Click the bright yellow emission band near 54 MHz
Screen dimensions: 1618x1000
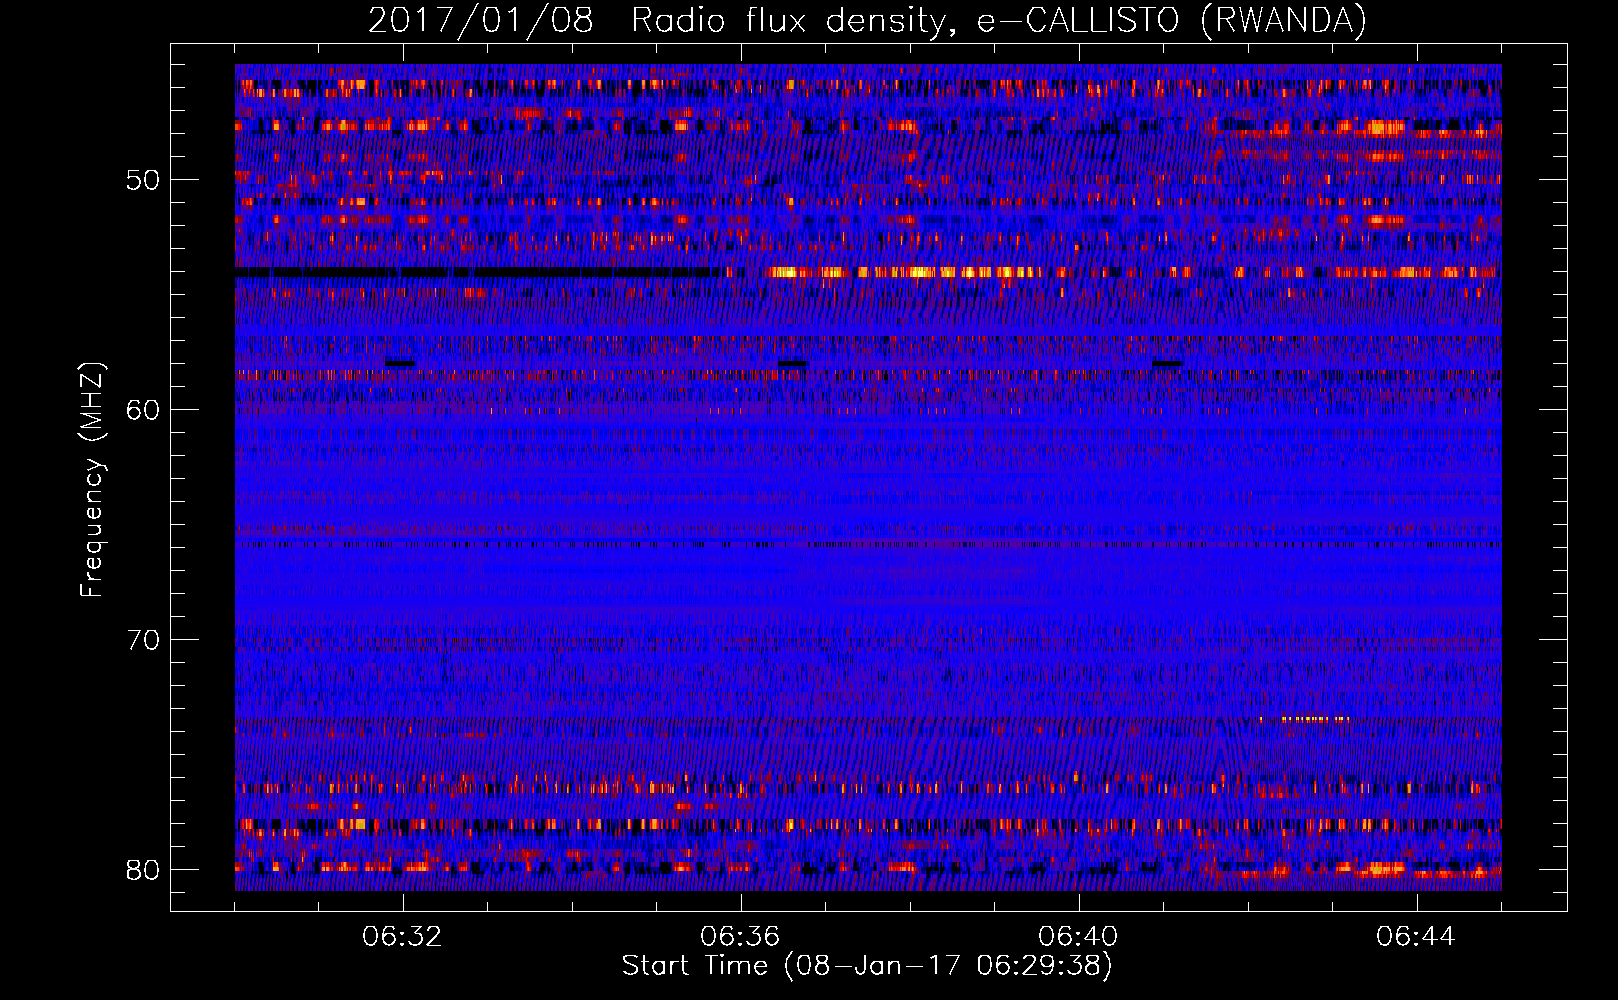[x=905, y=272]
